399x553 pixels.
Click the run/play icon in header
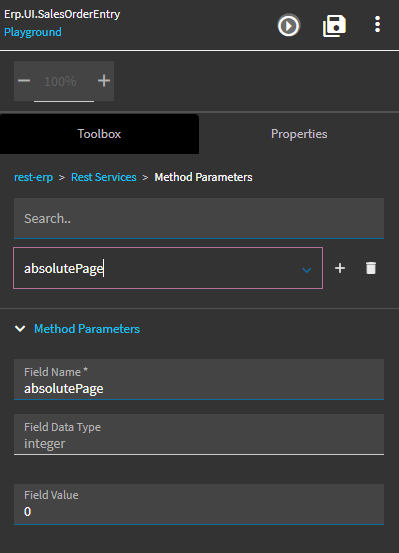pos(289,25)
